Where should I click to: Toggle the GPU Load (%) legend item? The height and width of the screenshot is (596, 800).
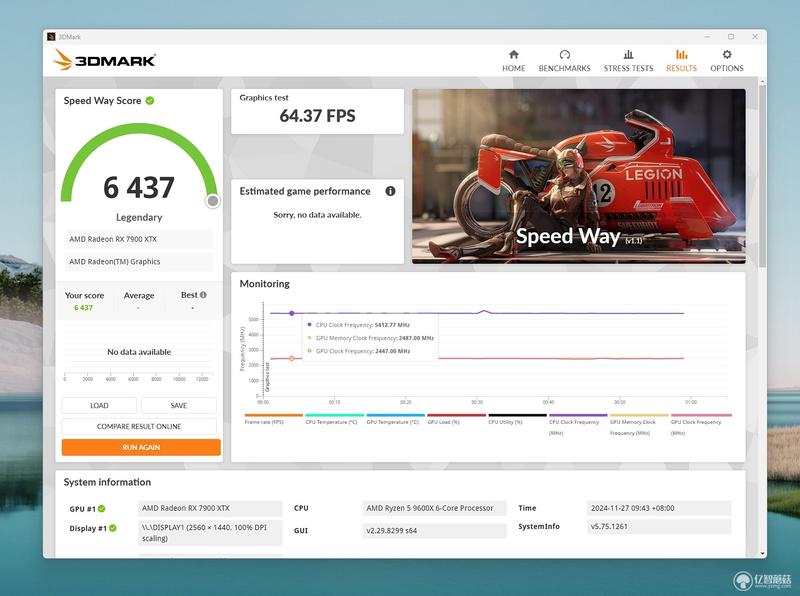pyautogui.click(x=456, y=419)
